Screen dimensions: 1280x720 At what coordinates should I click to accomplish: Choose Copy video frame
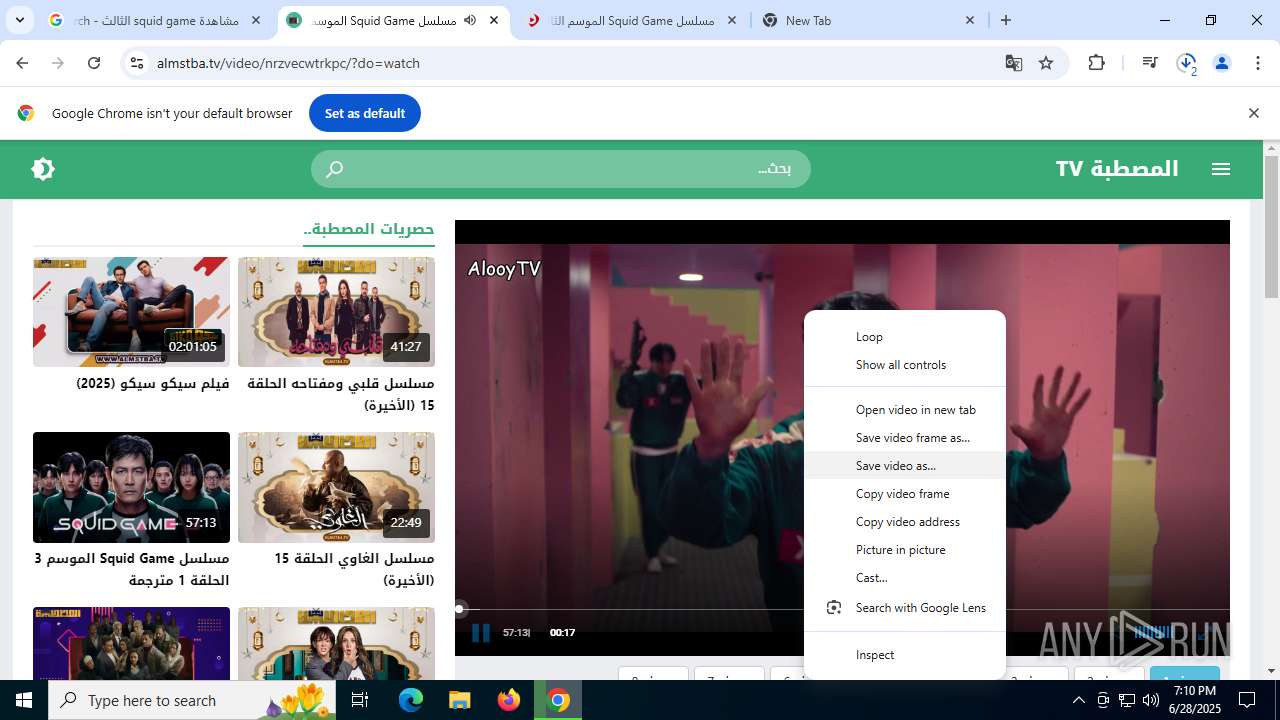[905, 494]
